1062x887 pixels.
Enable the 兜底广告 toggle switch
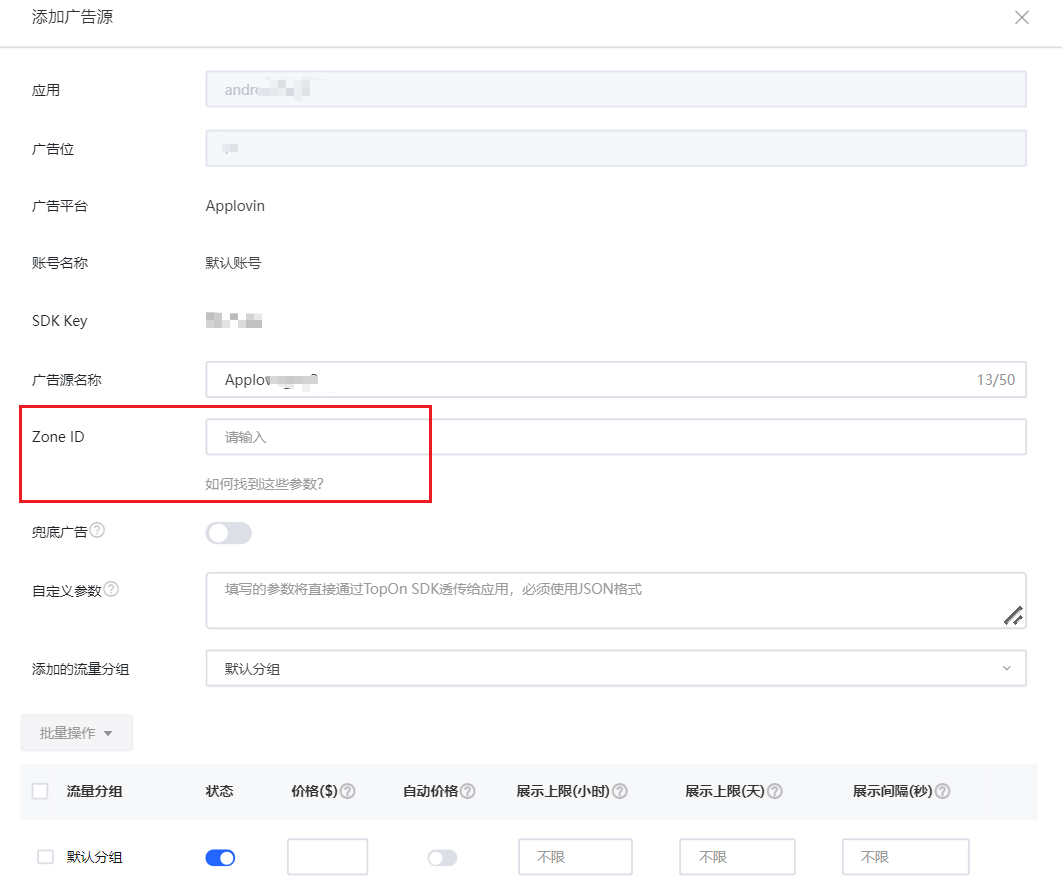pos(229,532)
